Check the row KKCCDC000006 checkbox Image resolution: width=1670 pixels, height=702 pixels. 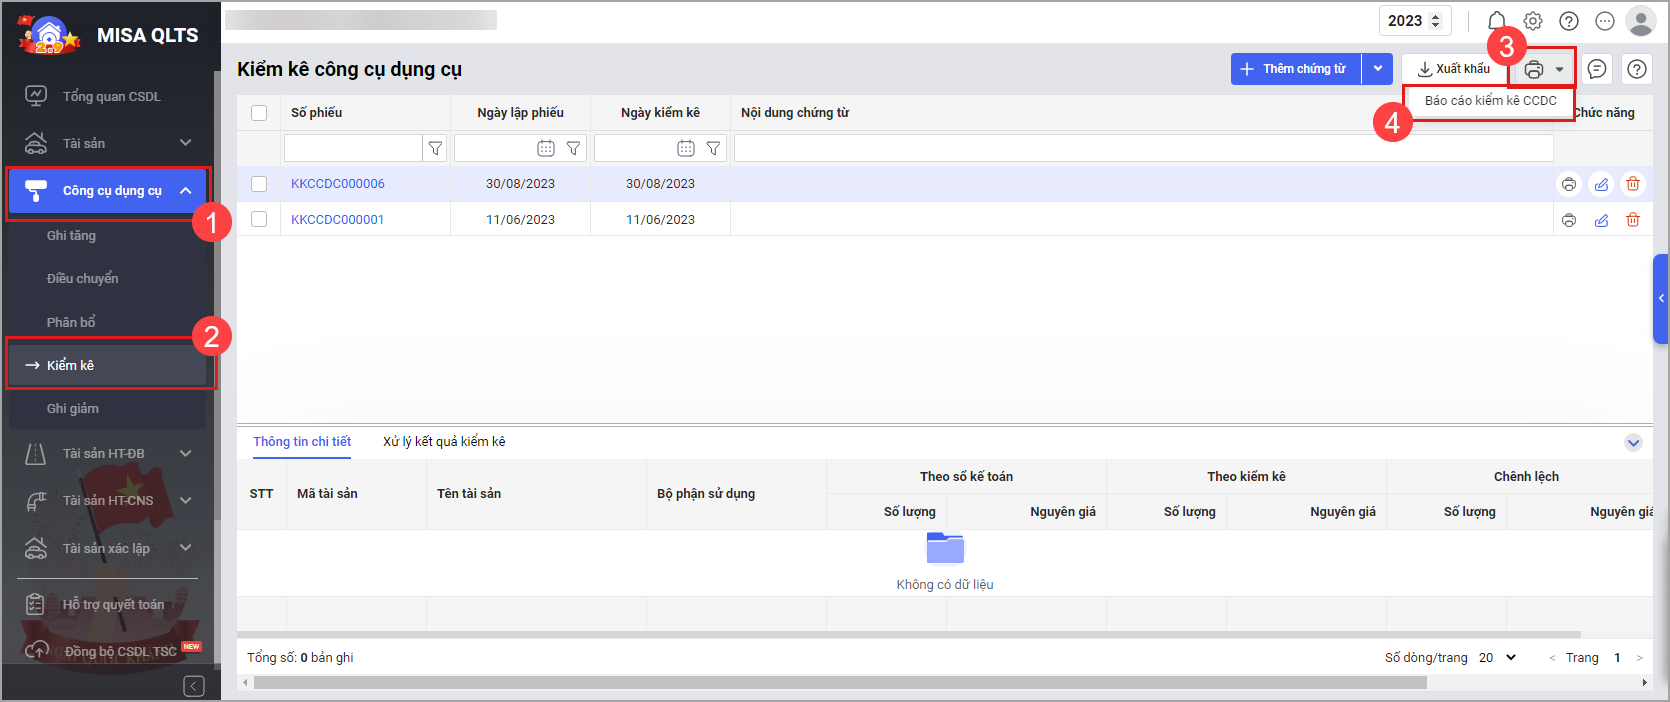pos(259,184)
